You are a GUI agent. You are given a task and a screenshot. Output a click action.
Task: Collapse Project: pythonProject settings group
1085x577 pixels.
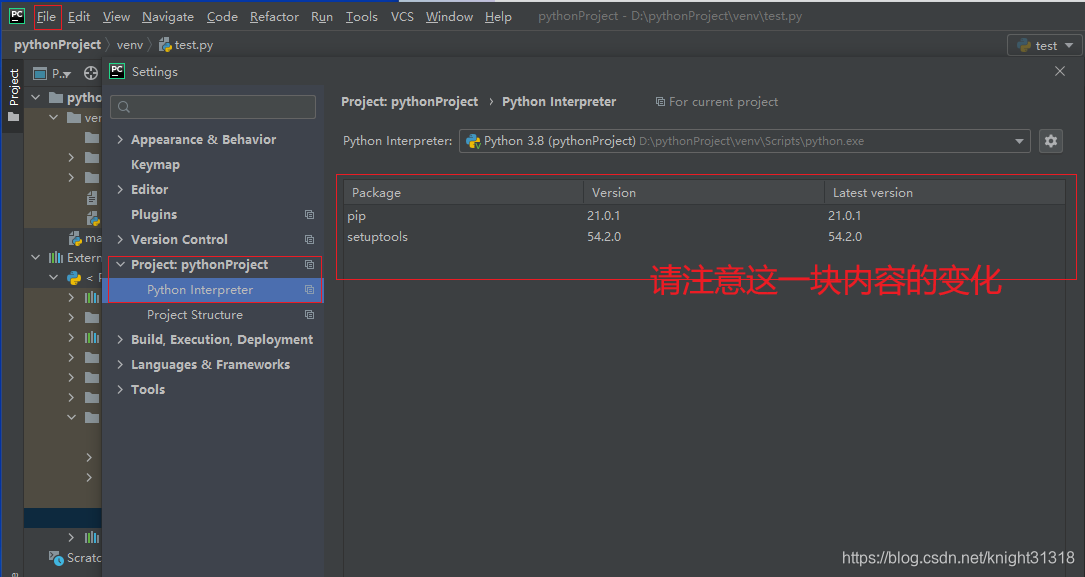(x=120, y=264)
